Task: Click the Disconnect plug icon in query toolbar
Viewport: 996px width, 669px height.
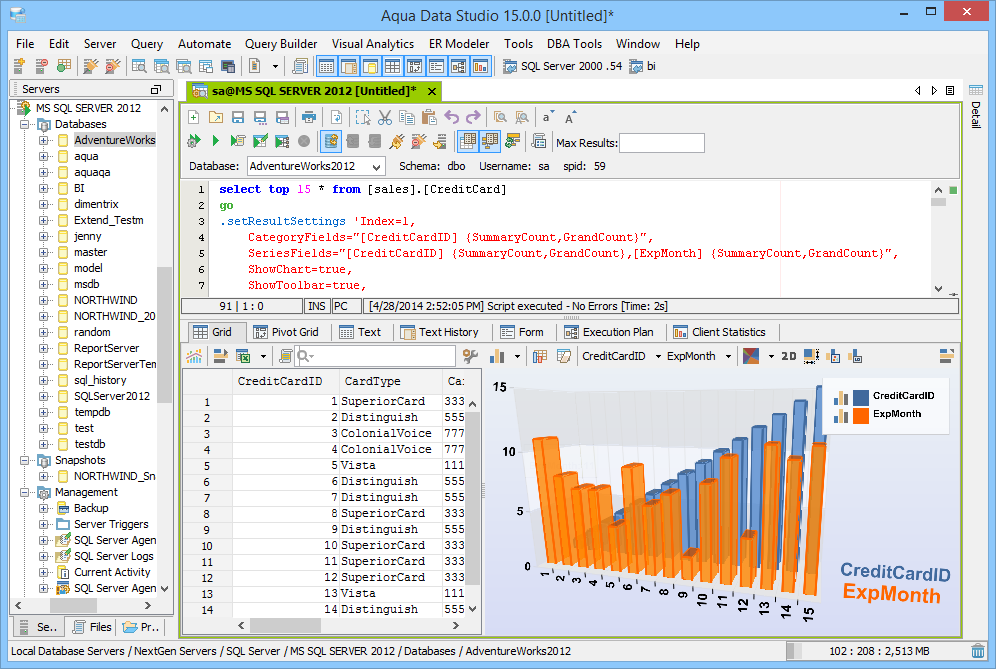Action: click(419, 141)
